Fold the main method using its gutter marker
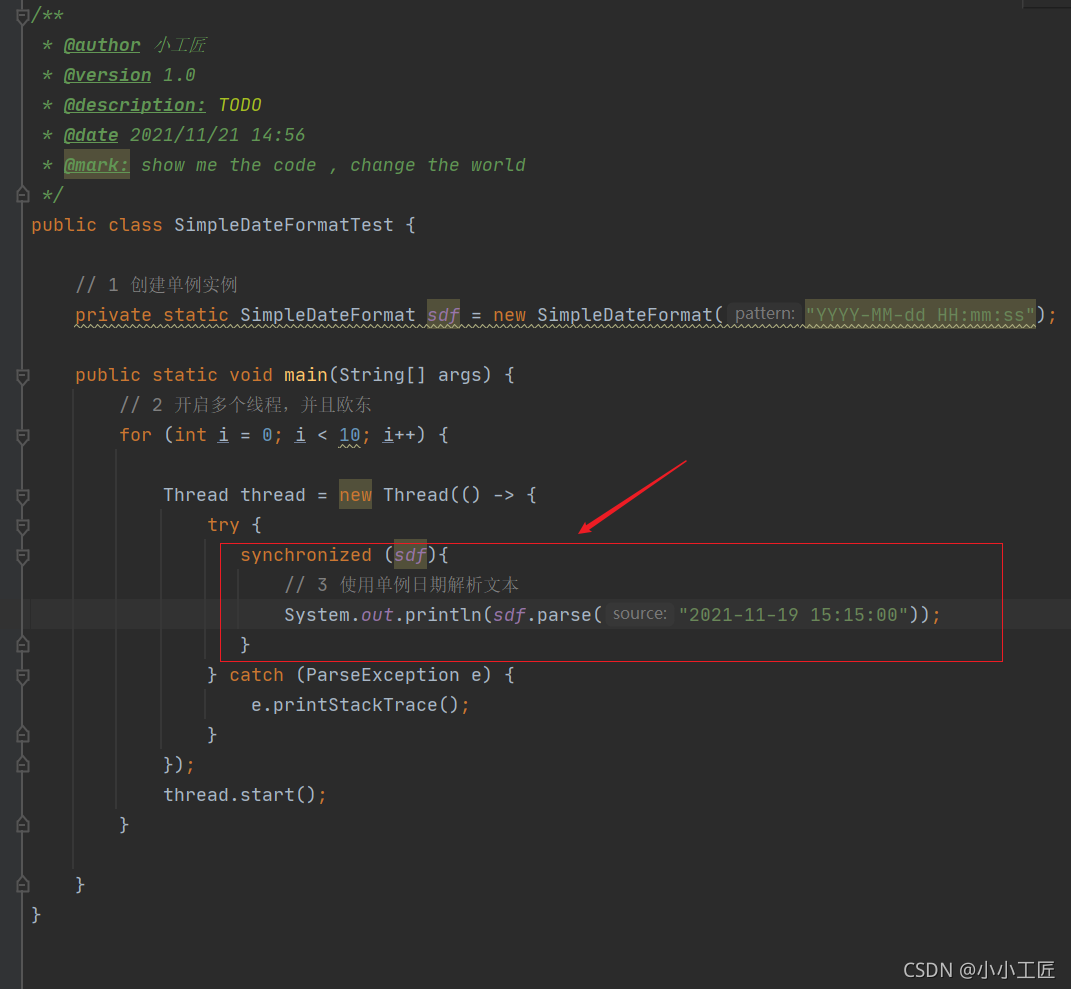 coord(22,376)
